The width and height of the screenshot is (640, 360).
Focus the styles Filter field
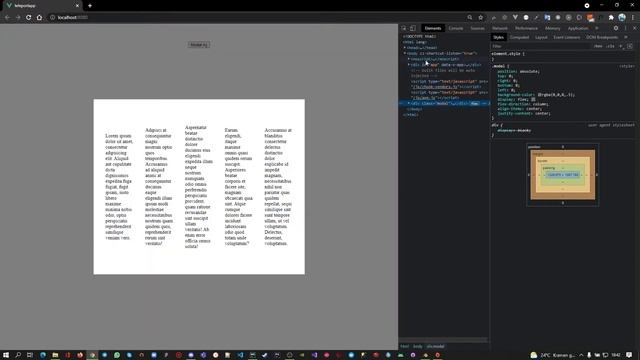[x=541, y=46]
